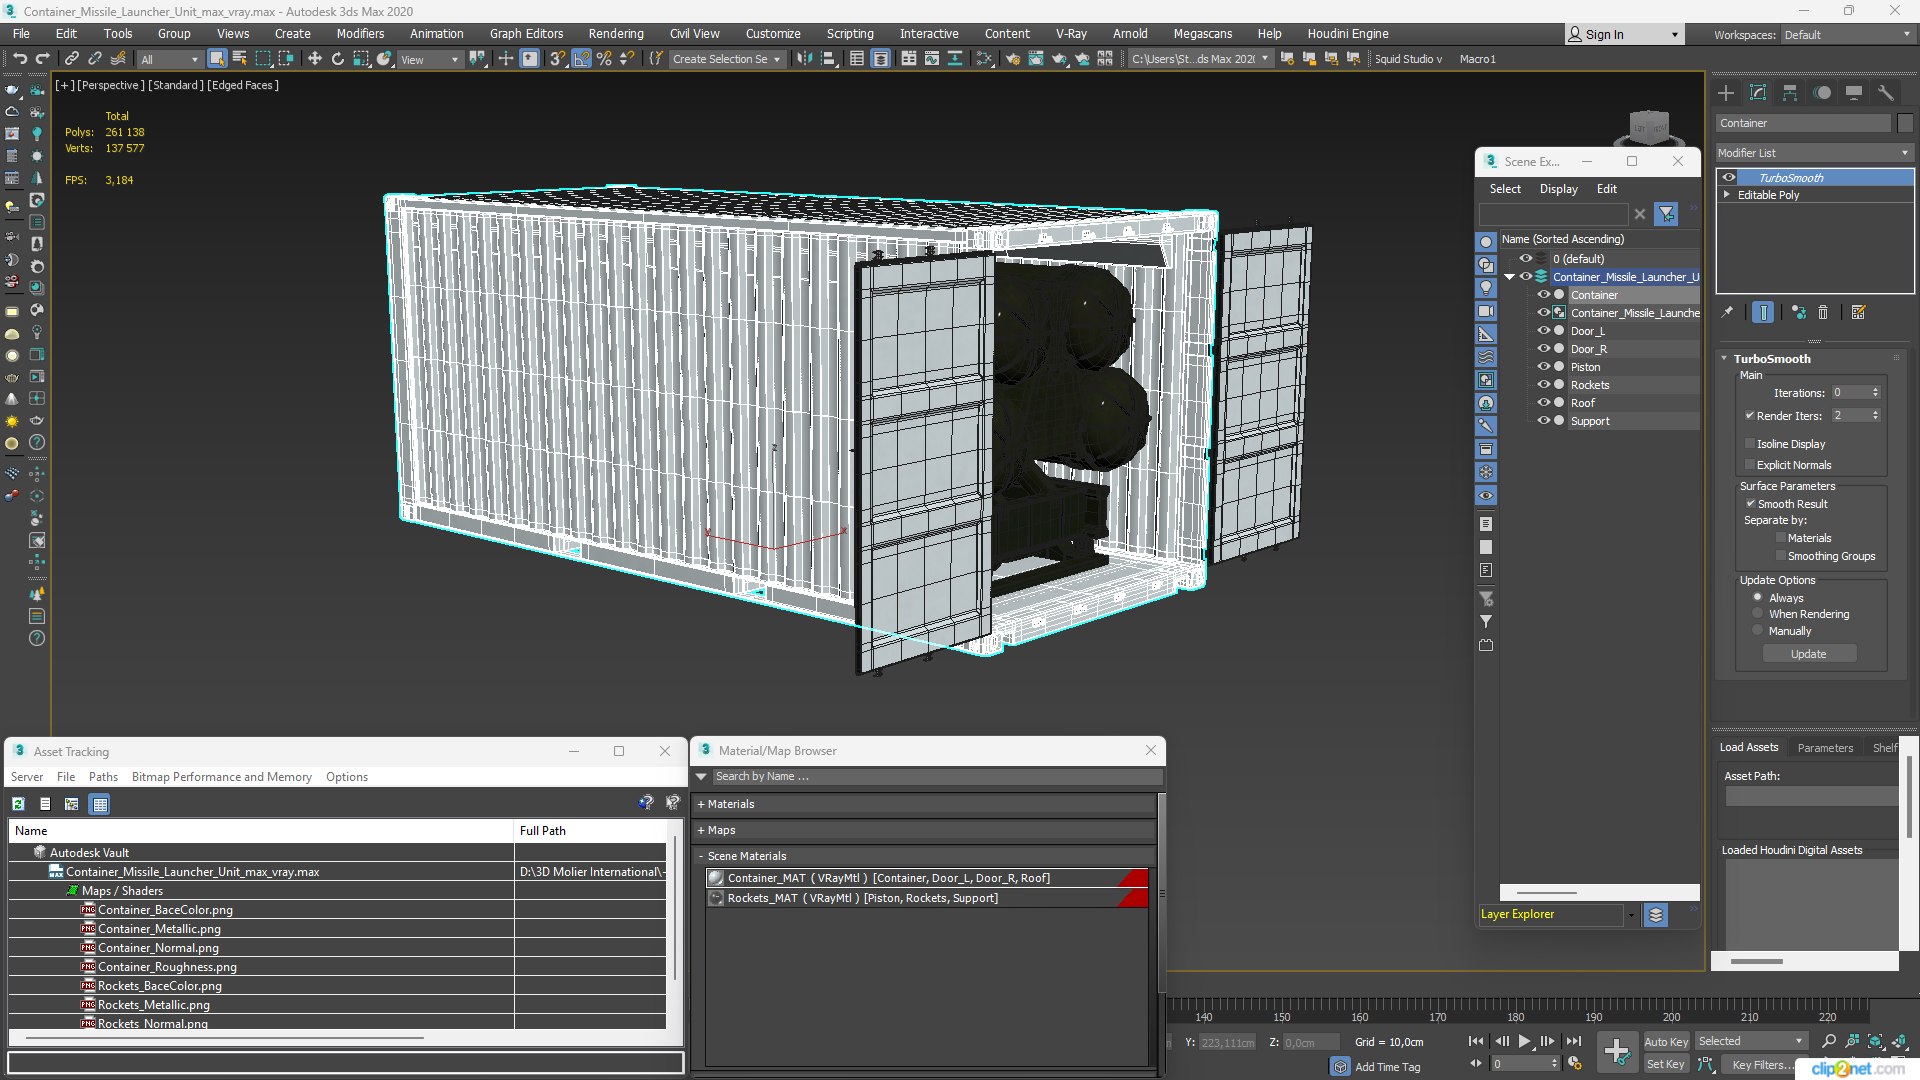Collapse the Container_Missile_Launcher layer in Scene Explorer
Image resolution: width=1920 pixels, height=1080 pixels.
click(x=1509, y=277)
